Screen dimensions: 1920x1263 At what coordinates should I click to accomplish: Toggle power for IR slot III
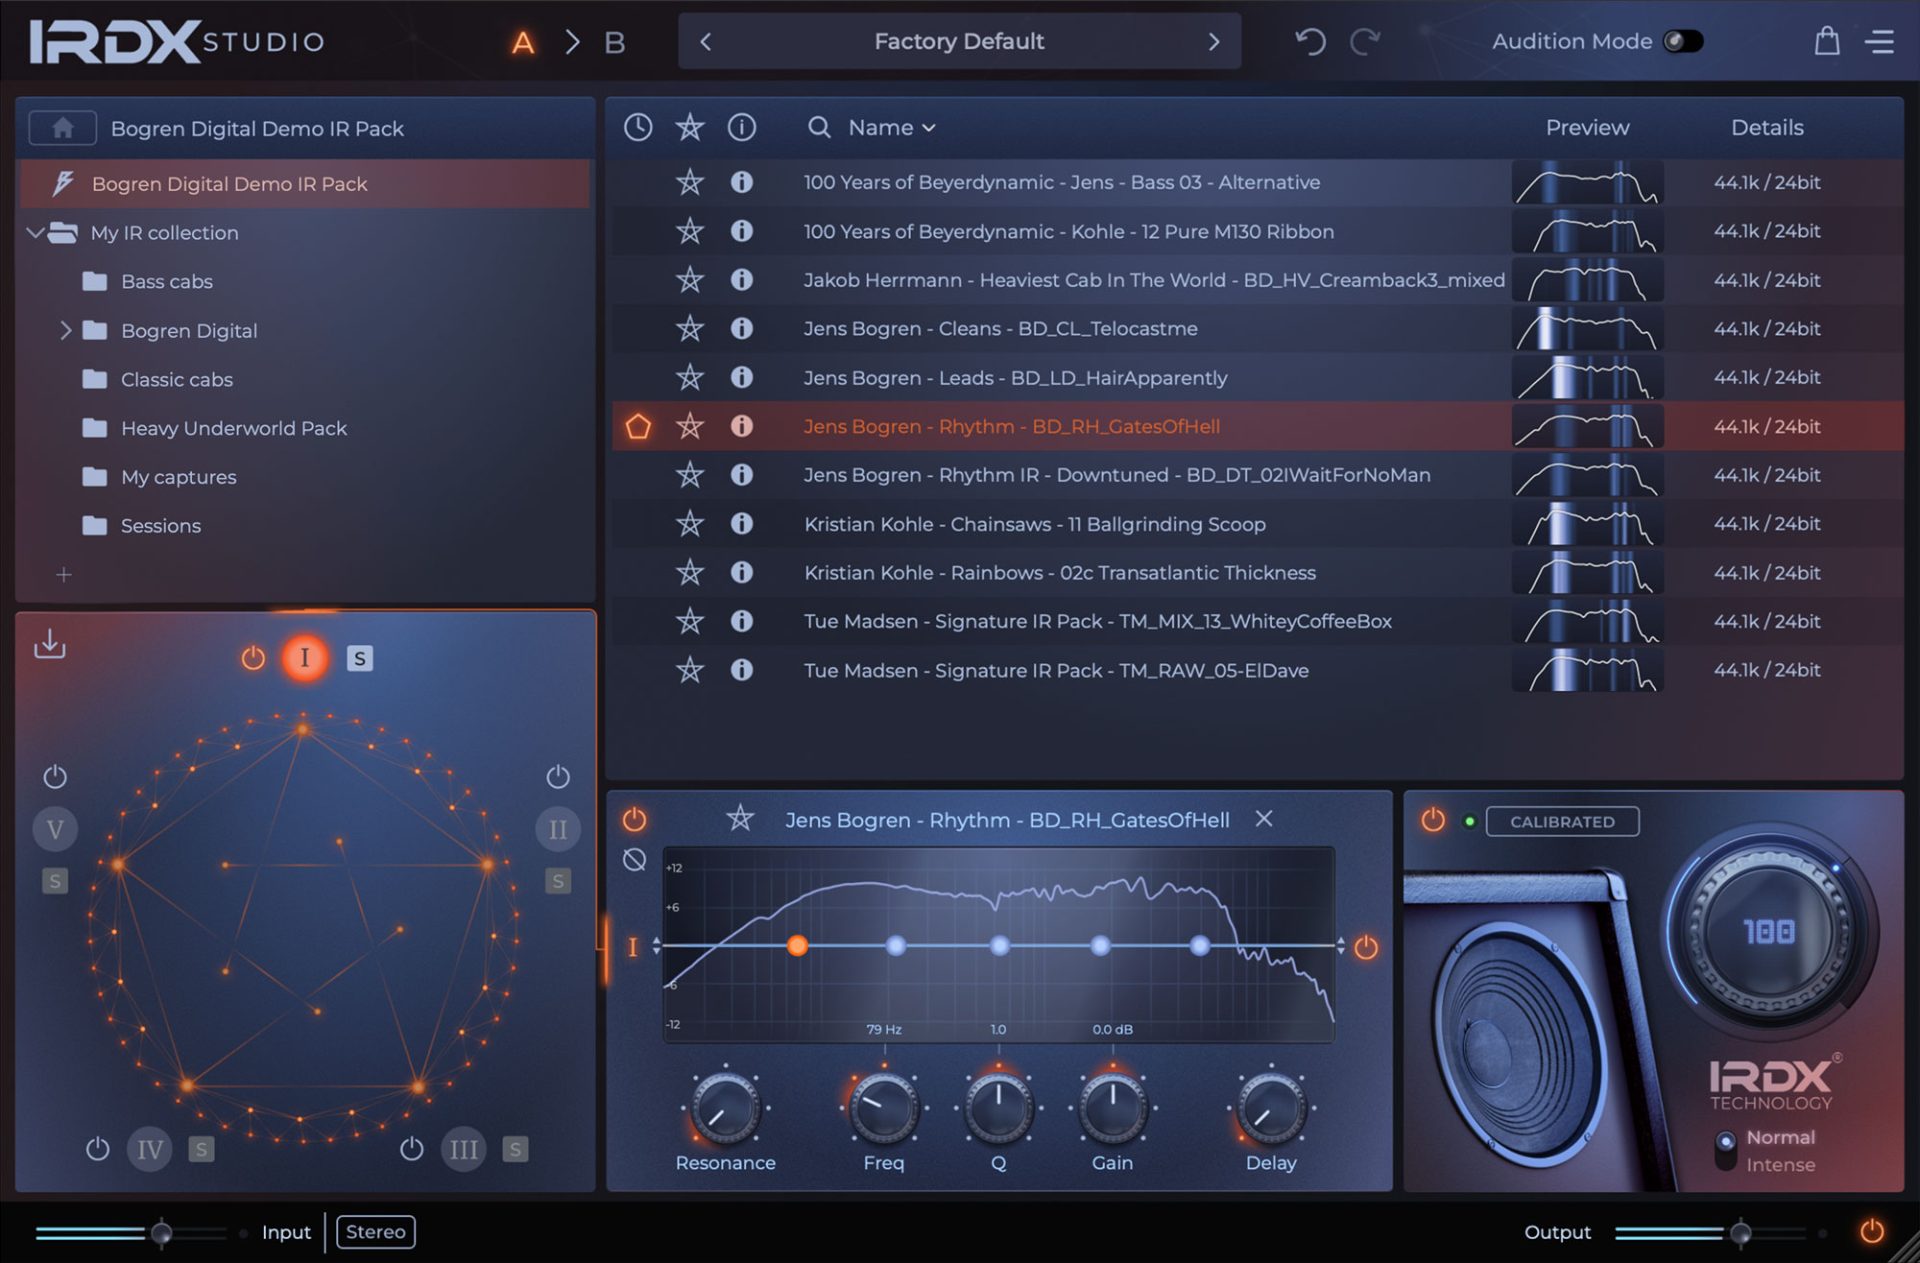412,1148
